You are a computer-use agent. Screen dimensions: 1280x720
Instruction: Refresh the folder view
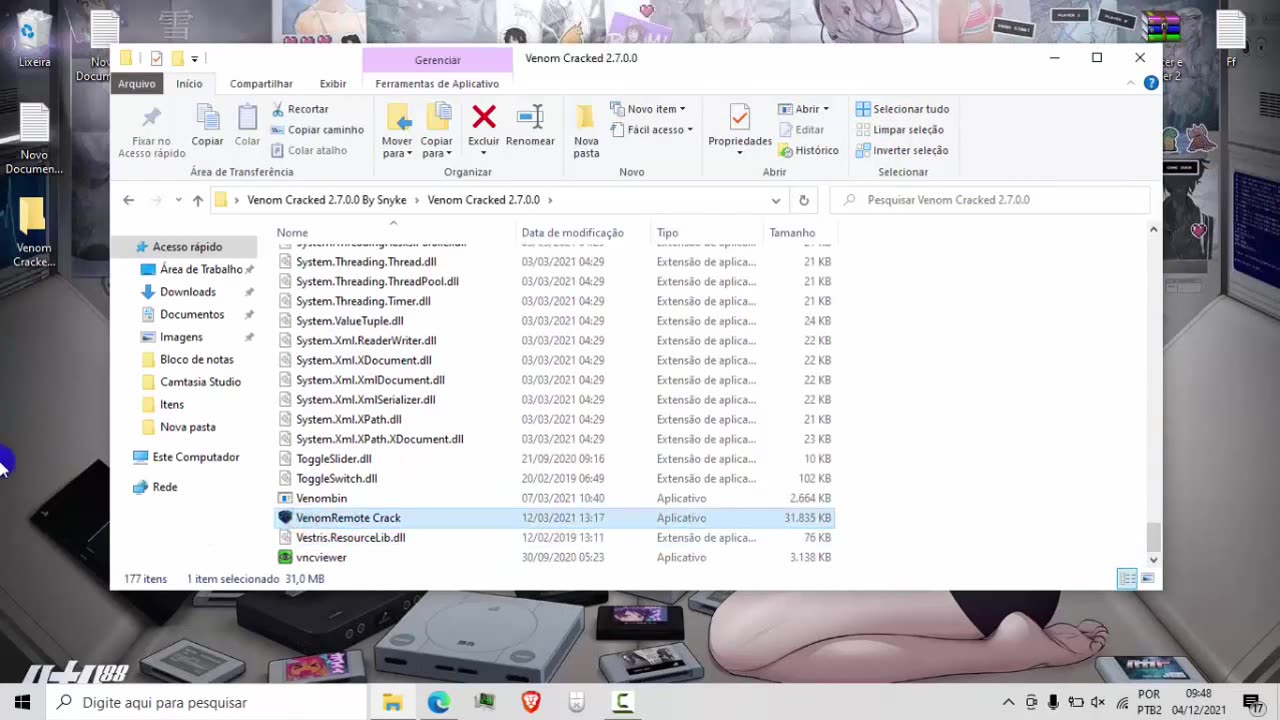pos(803,200)
